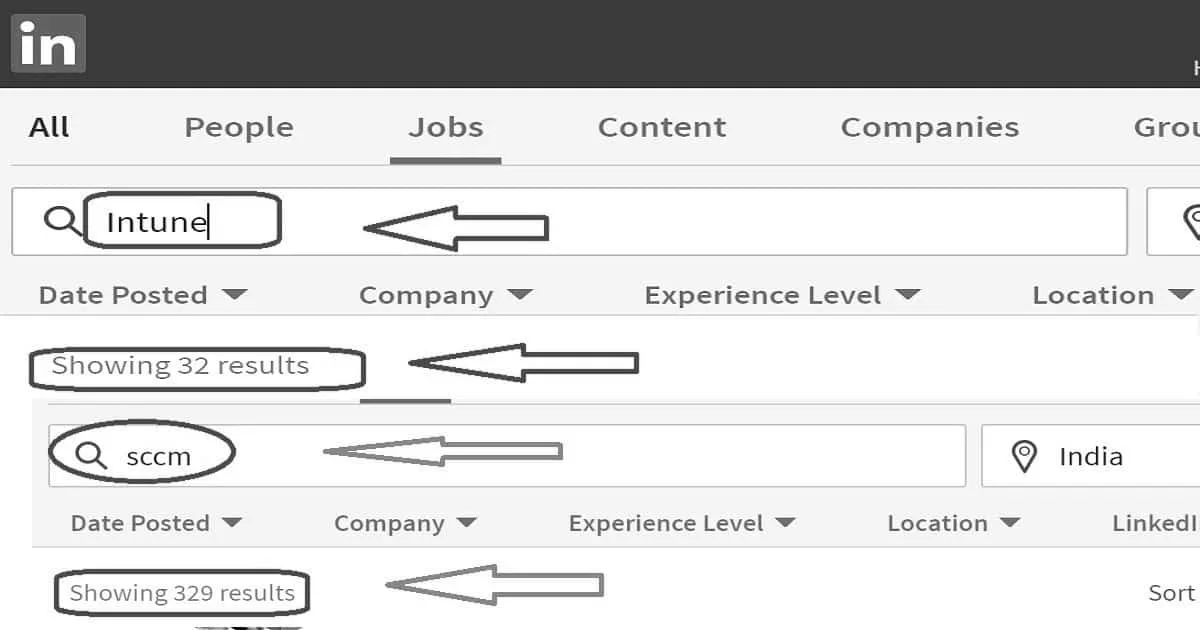Switch to the People search tab
The height and width of the screenshot is (630, 1200).
[238, 126]
